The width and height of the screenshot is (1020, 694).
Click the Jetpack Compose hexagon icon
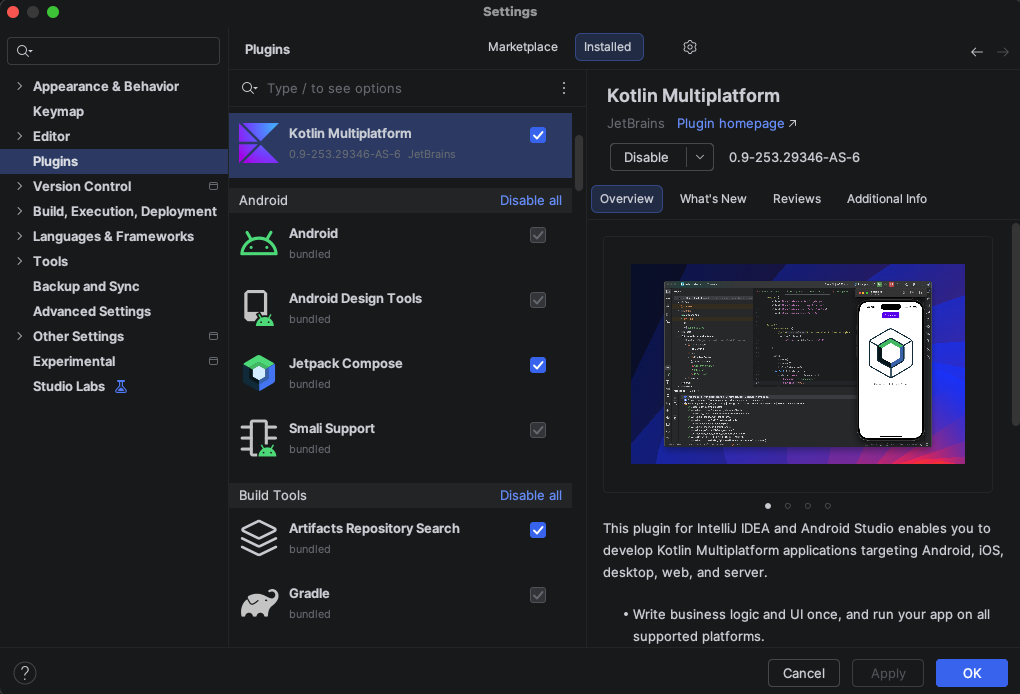click(x=258, y=373)
